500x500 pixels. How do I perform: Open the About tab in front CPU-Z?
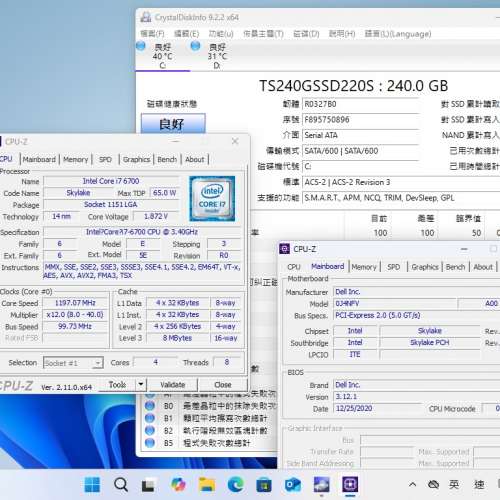coord(195,159)
